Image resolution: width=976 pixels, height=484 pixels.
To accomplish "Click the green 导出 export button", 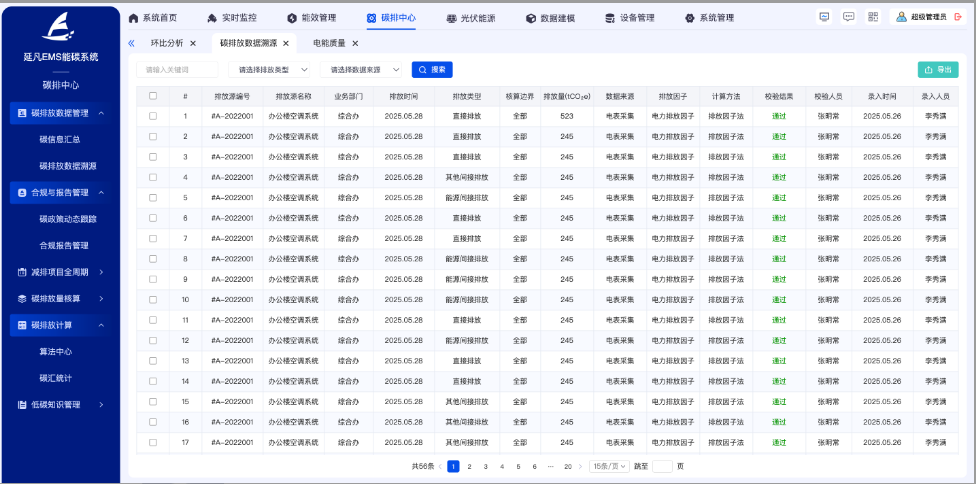I will (x=937, y=70).
